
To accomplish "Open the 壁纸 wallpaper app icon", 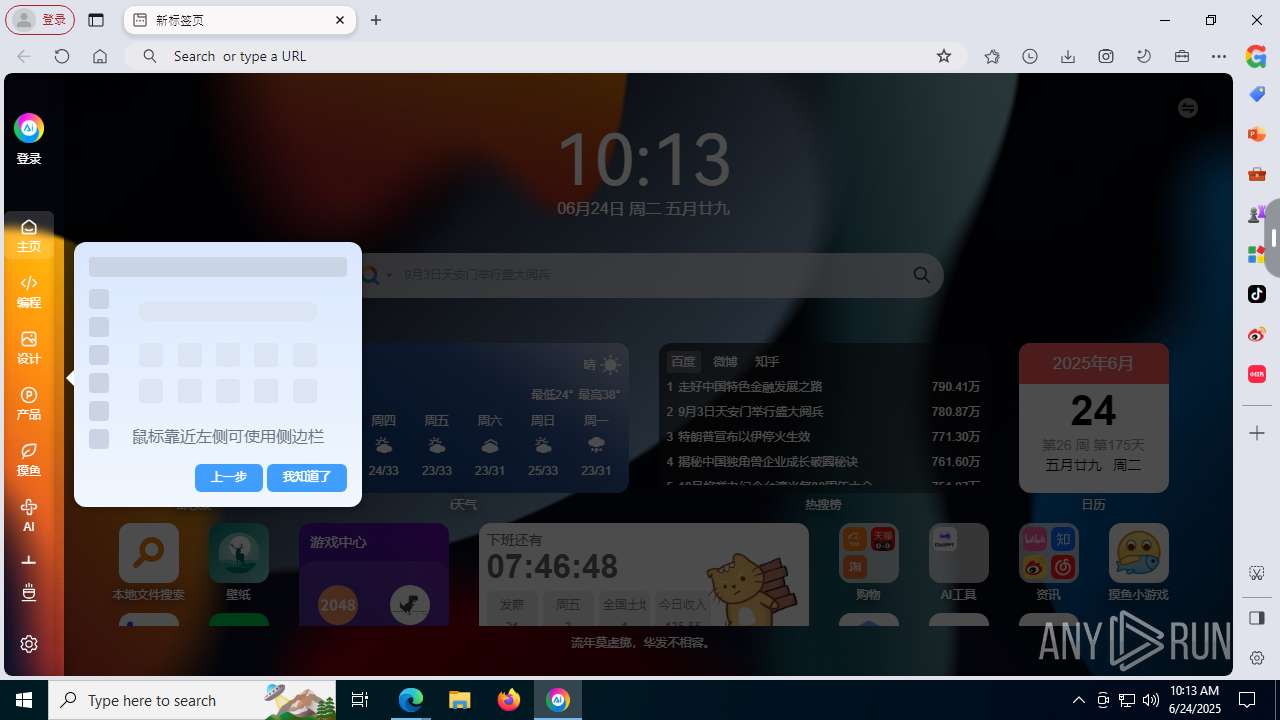I will point(239,553).
